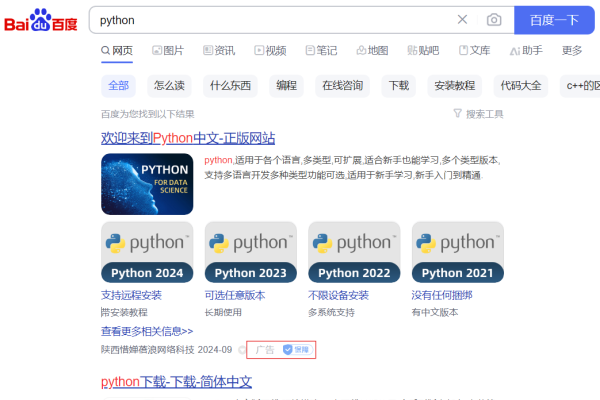Click the 带安装教程 caption text

tap(124, 312)
